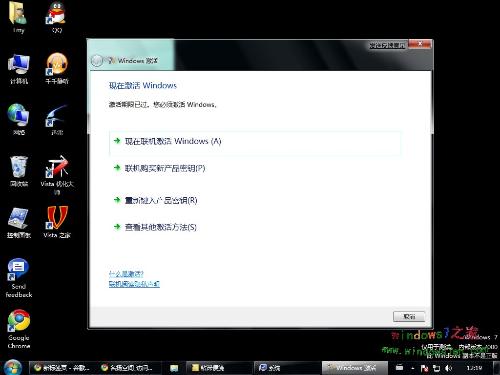Open the Computer desktop icon
Screen dimensions: 500x375
19,68
